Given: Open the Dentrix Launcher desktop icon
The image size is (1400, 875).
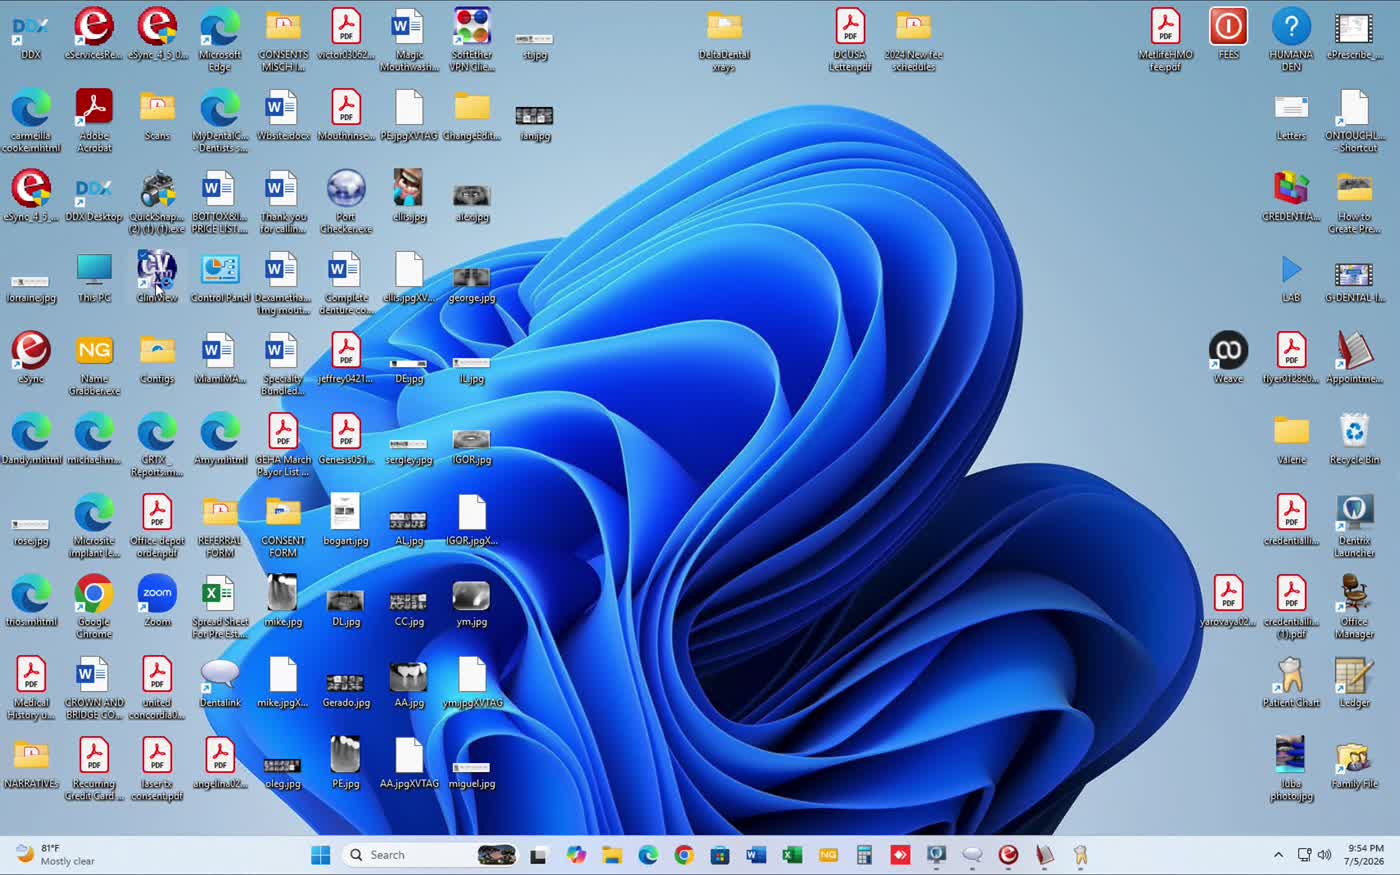Looking at the screenshot, I should coord(1354,526).
